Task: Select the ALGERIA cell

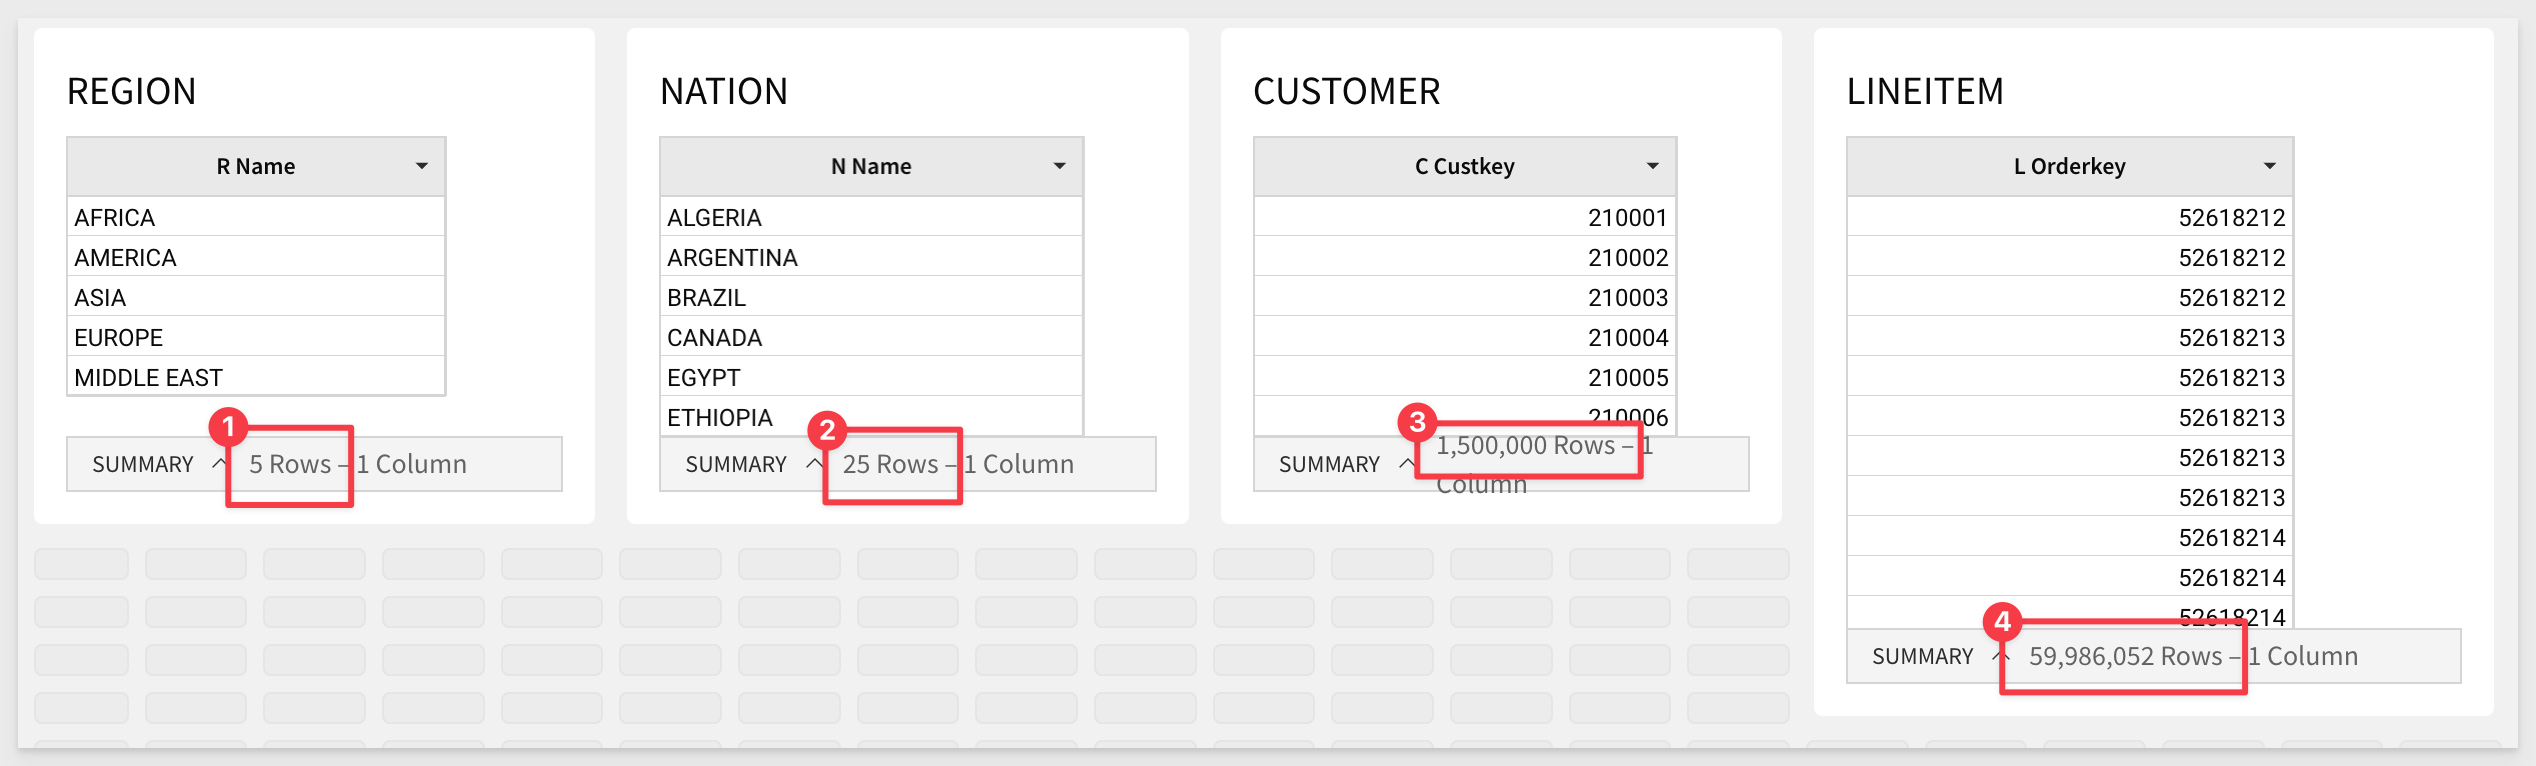Action: (871, 217)
